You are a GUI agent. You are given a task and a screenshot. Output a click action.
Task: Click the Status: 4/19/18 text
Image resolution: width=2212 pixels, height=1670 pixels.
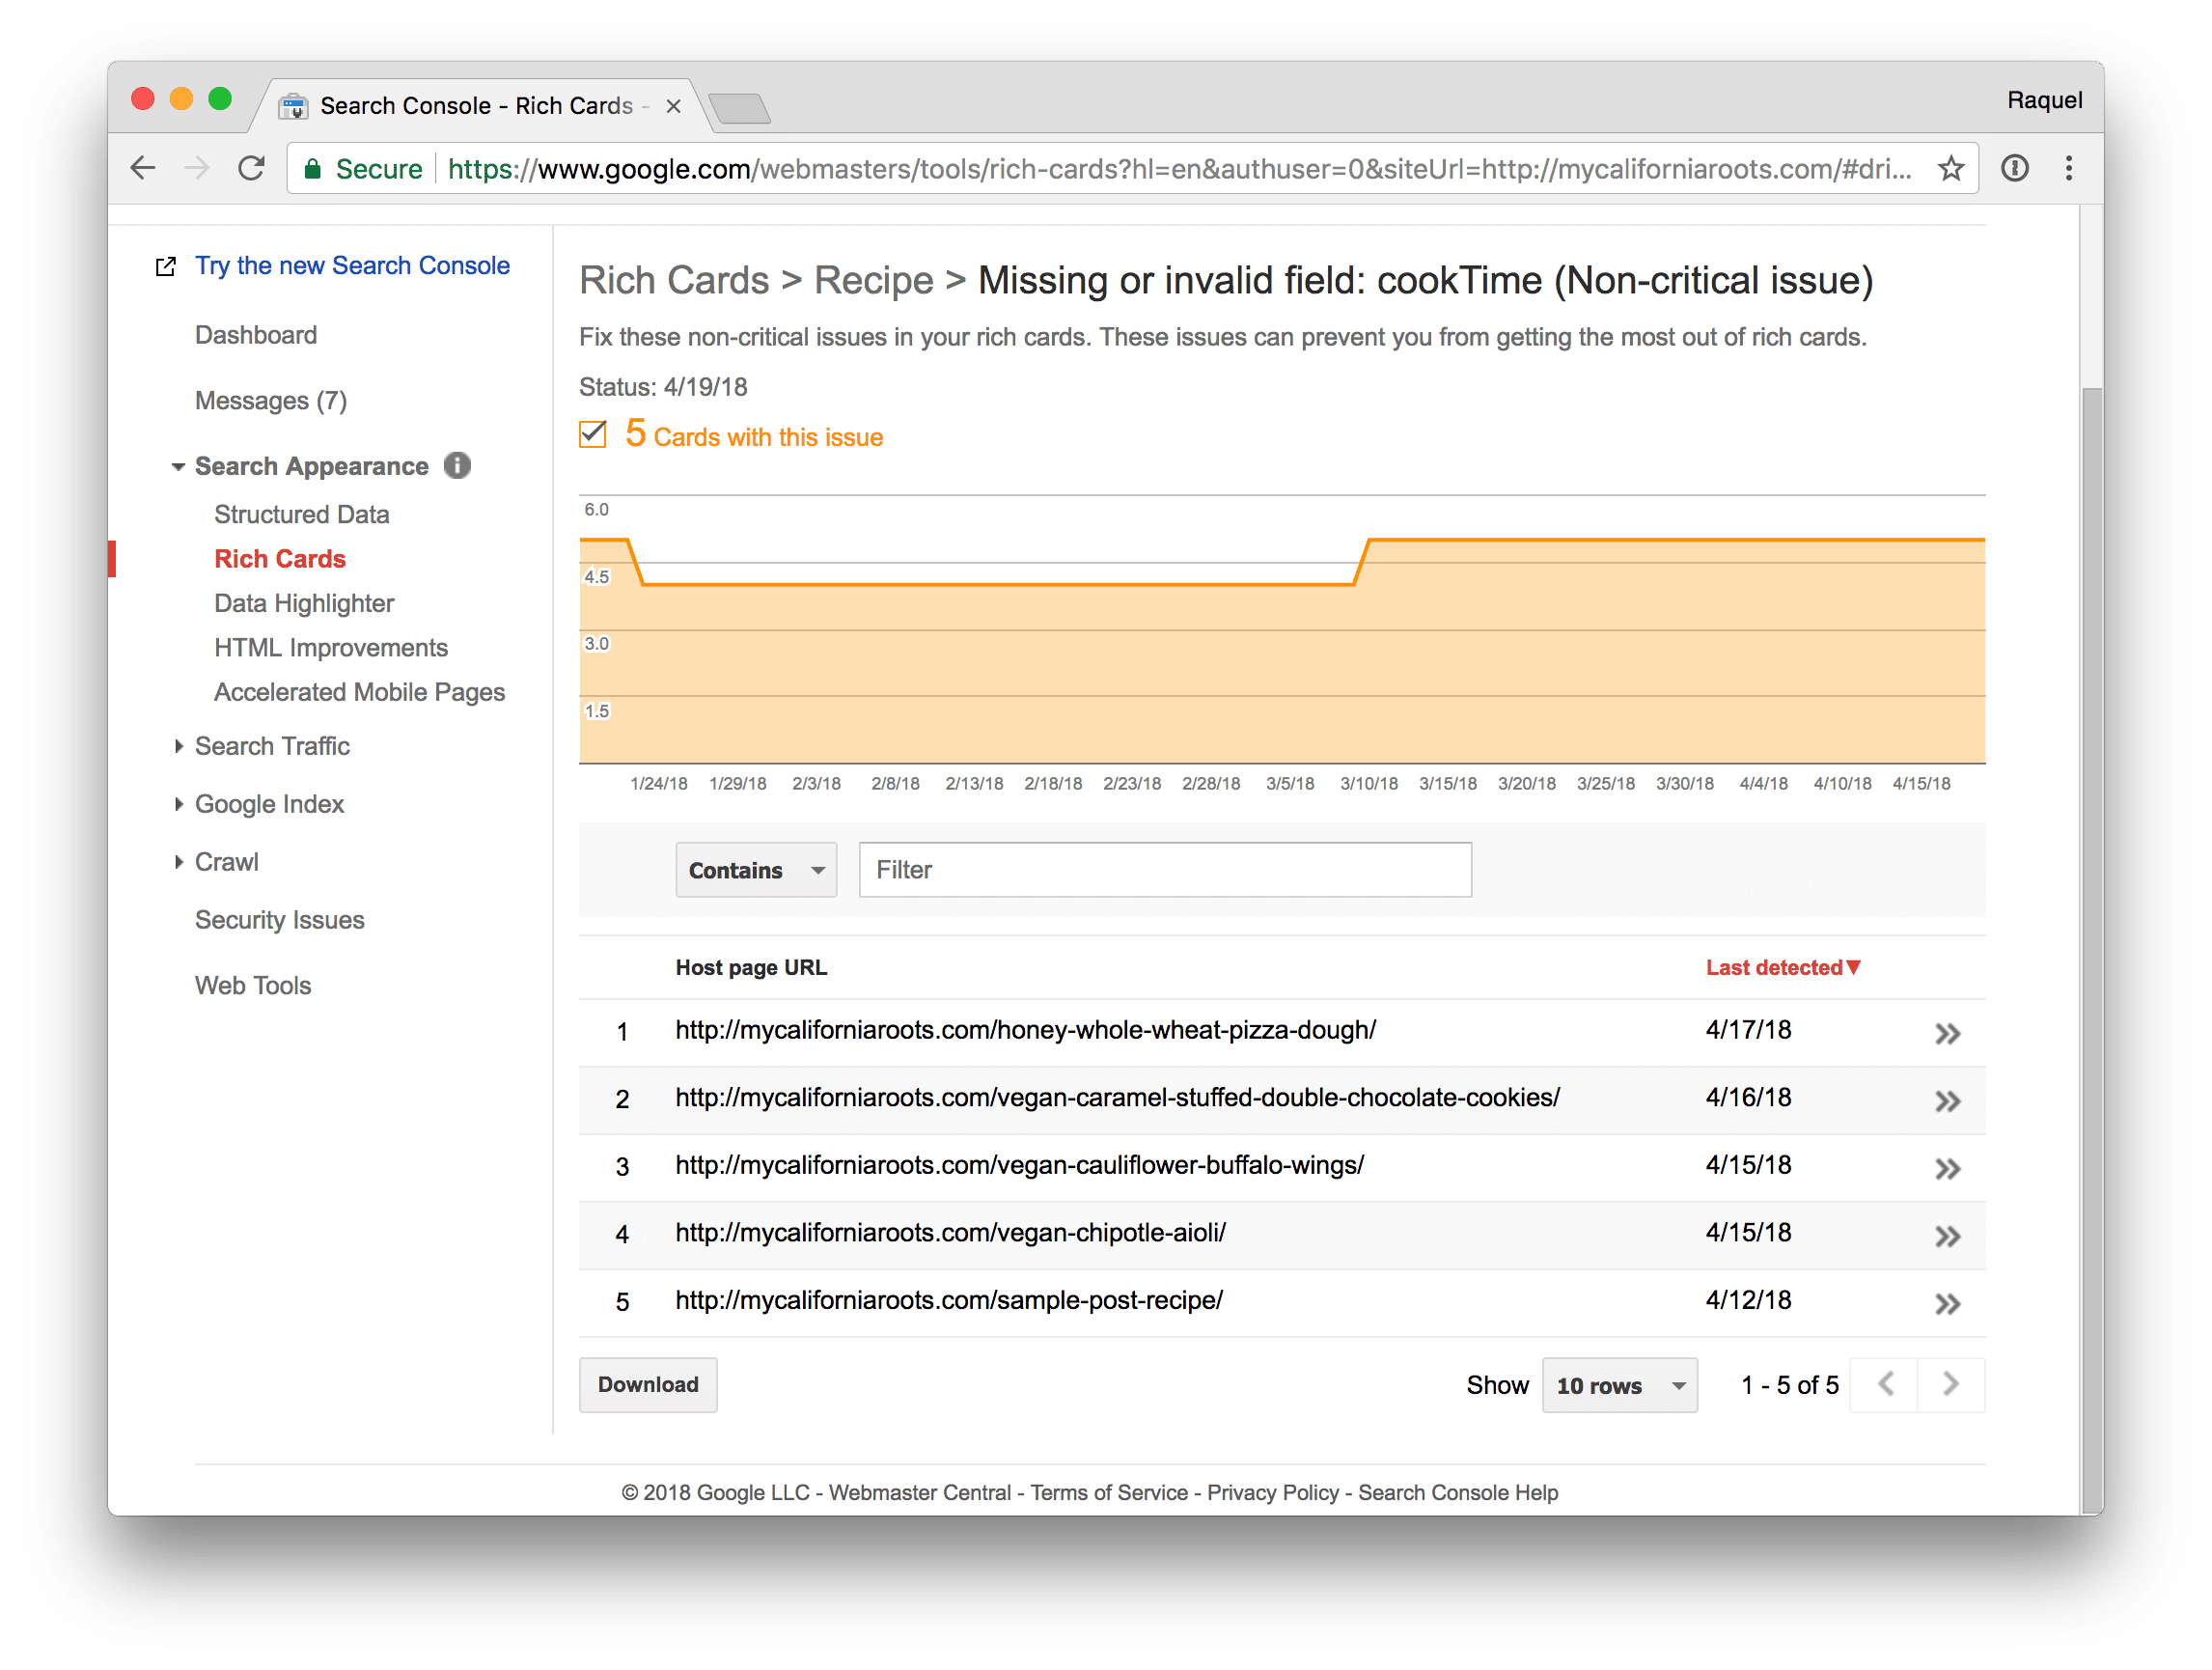[x=662, y=387]
